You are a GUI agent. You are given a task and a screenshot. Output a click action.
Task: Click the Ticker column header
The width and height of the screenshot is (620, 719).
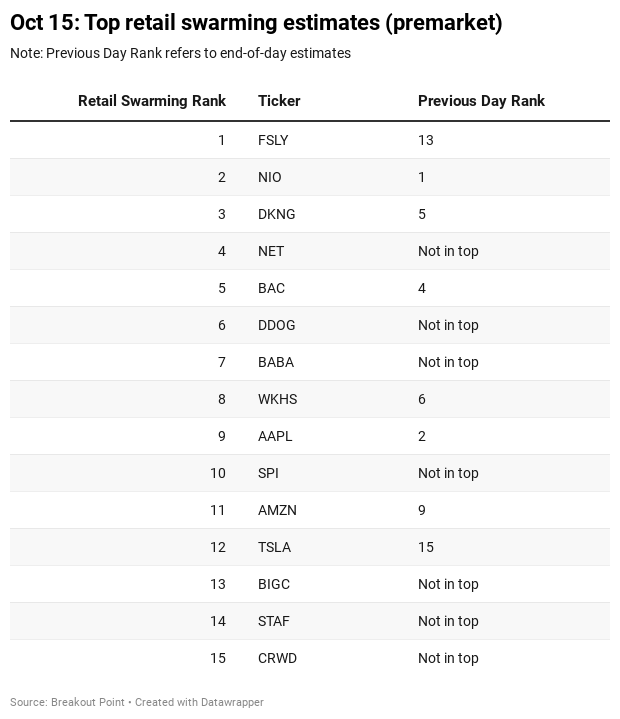click(x=279, y=101)
